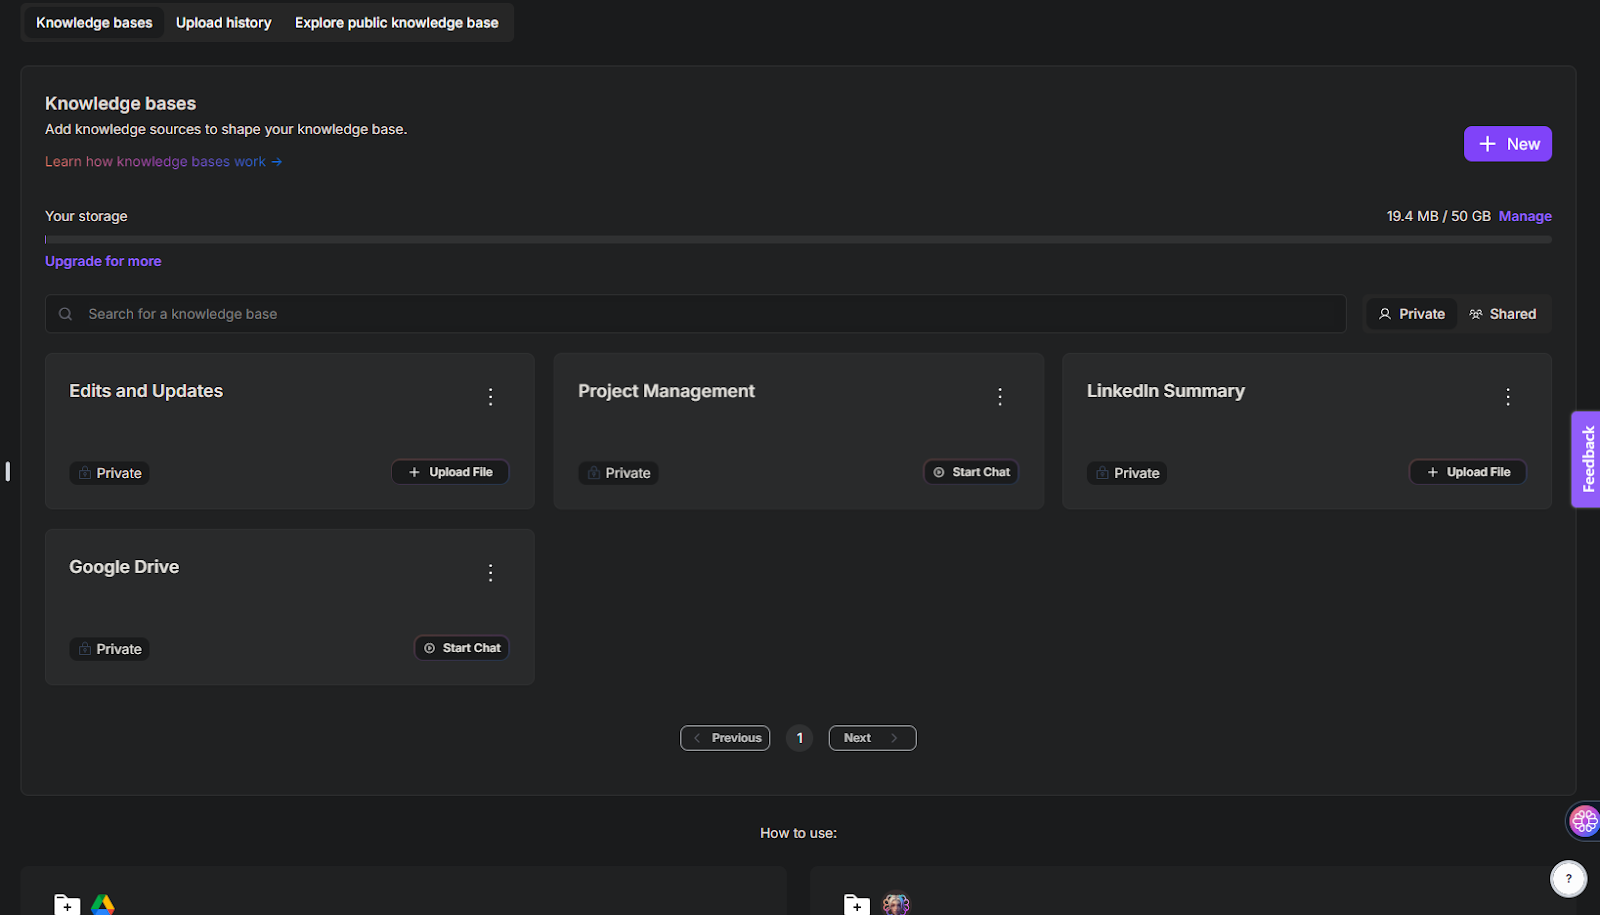Open Explore public knowledge base tab
1600x915 pixels.
tap(397, 22)
